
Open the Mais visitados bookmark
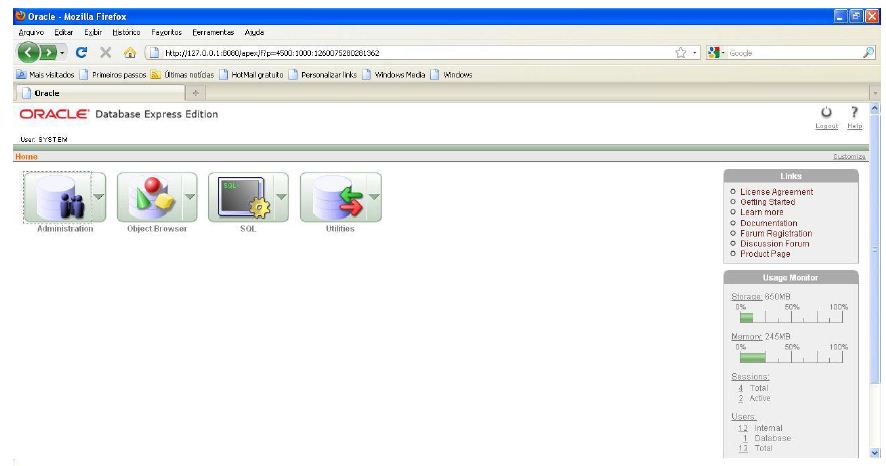(45, 75)
